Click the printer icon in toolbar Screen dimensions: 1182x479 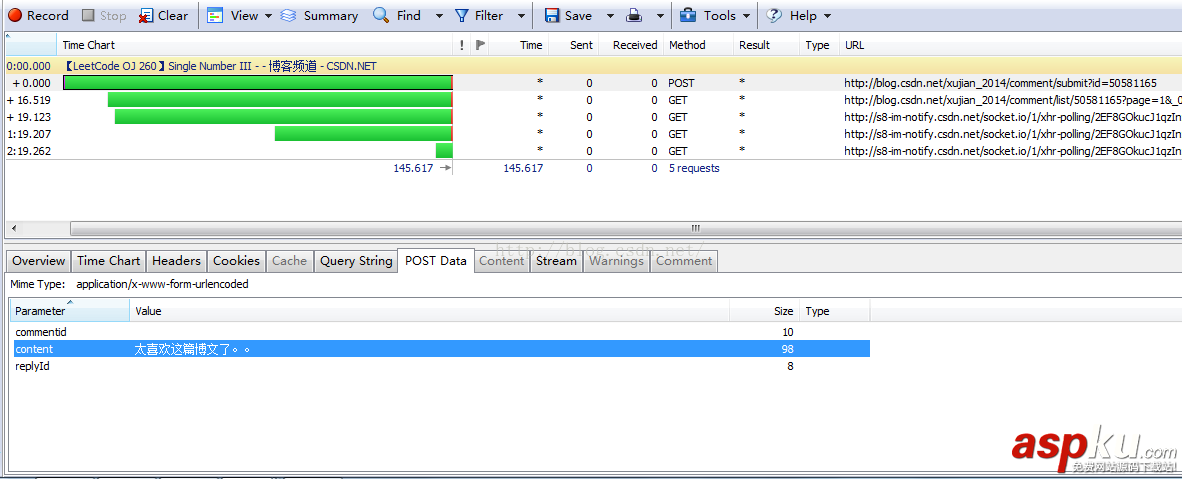click(x=634, y=15)
